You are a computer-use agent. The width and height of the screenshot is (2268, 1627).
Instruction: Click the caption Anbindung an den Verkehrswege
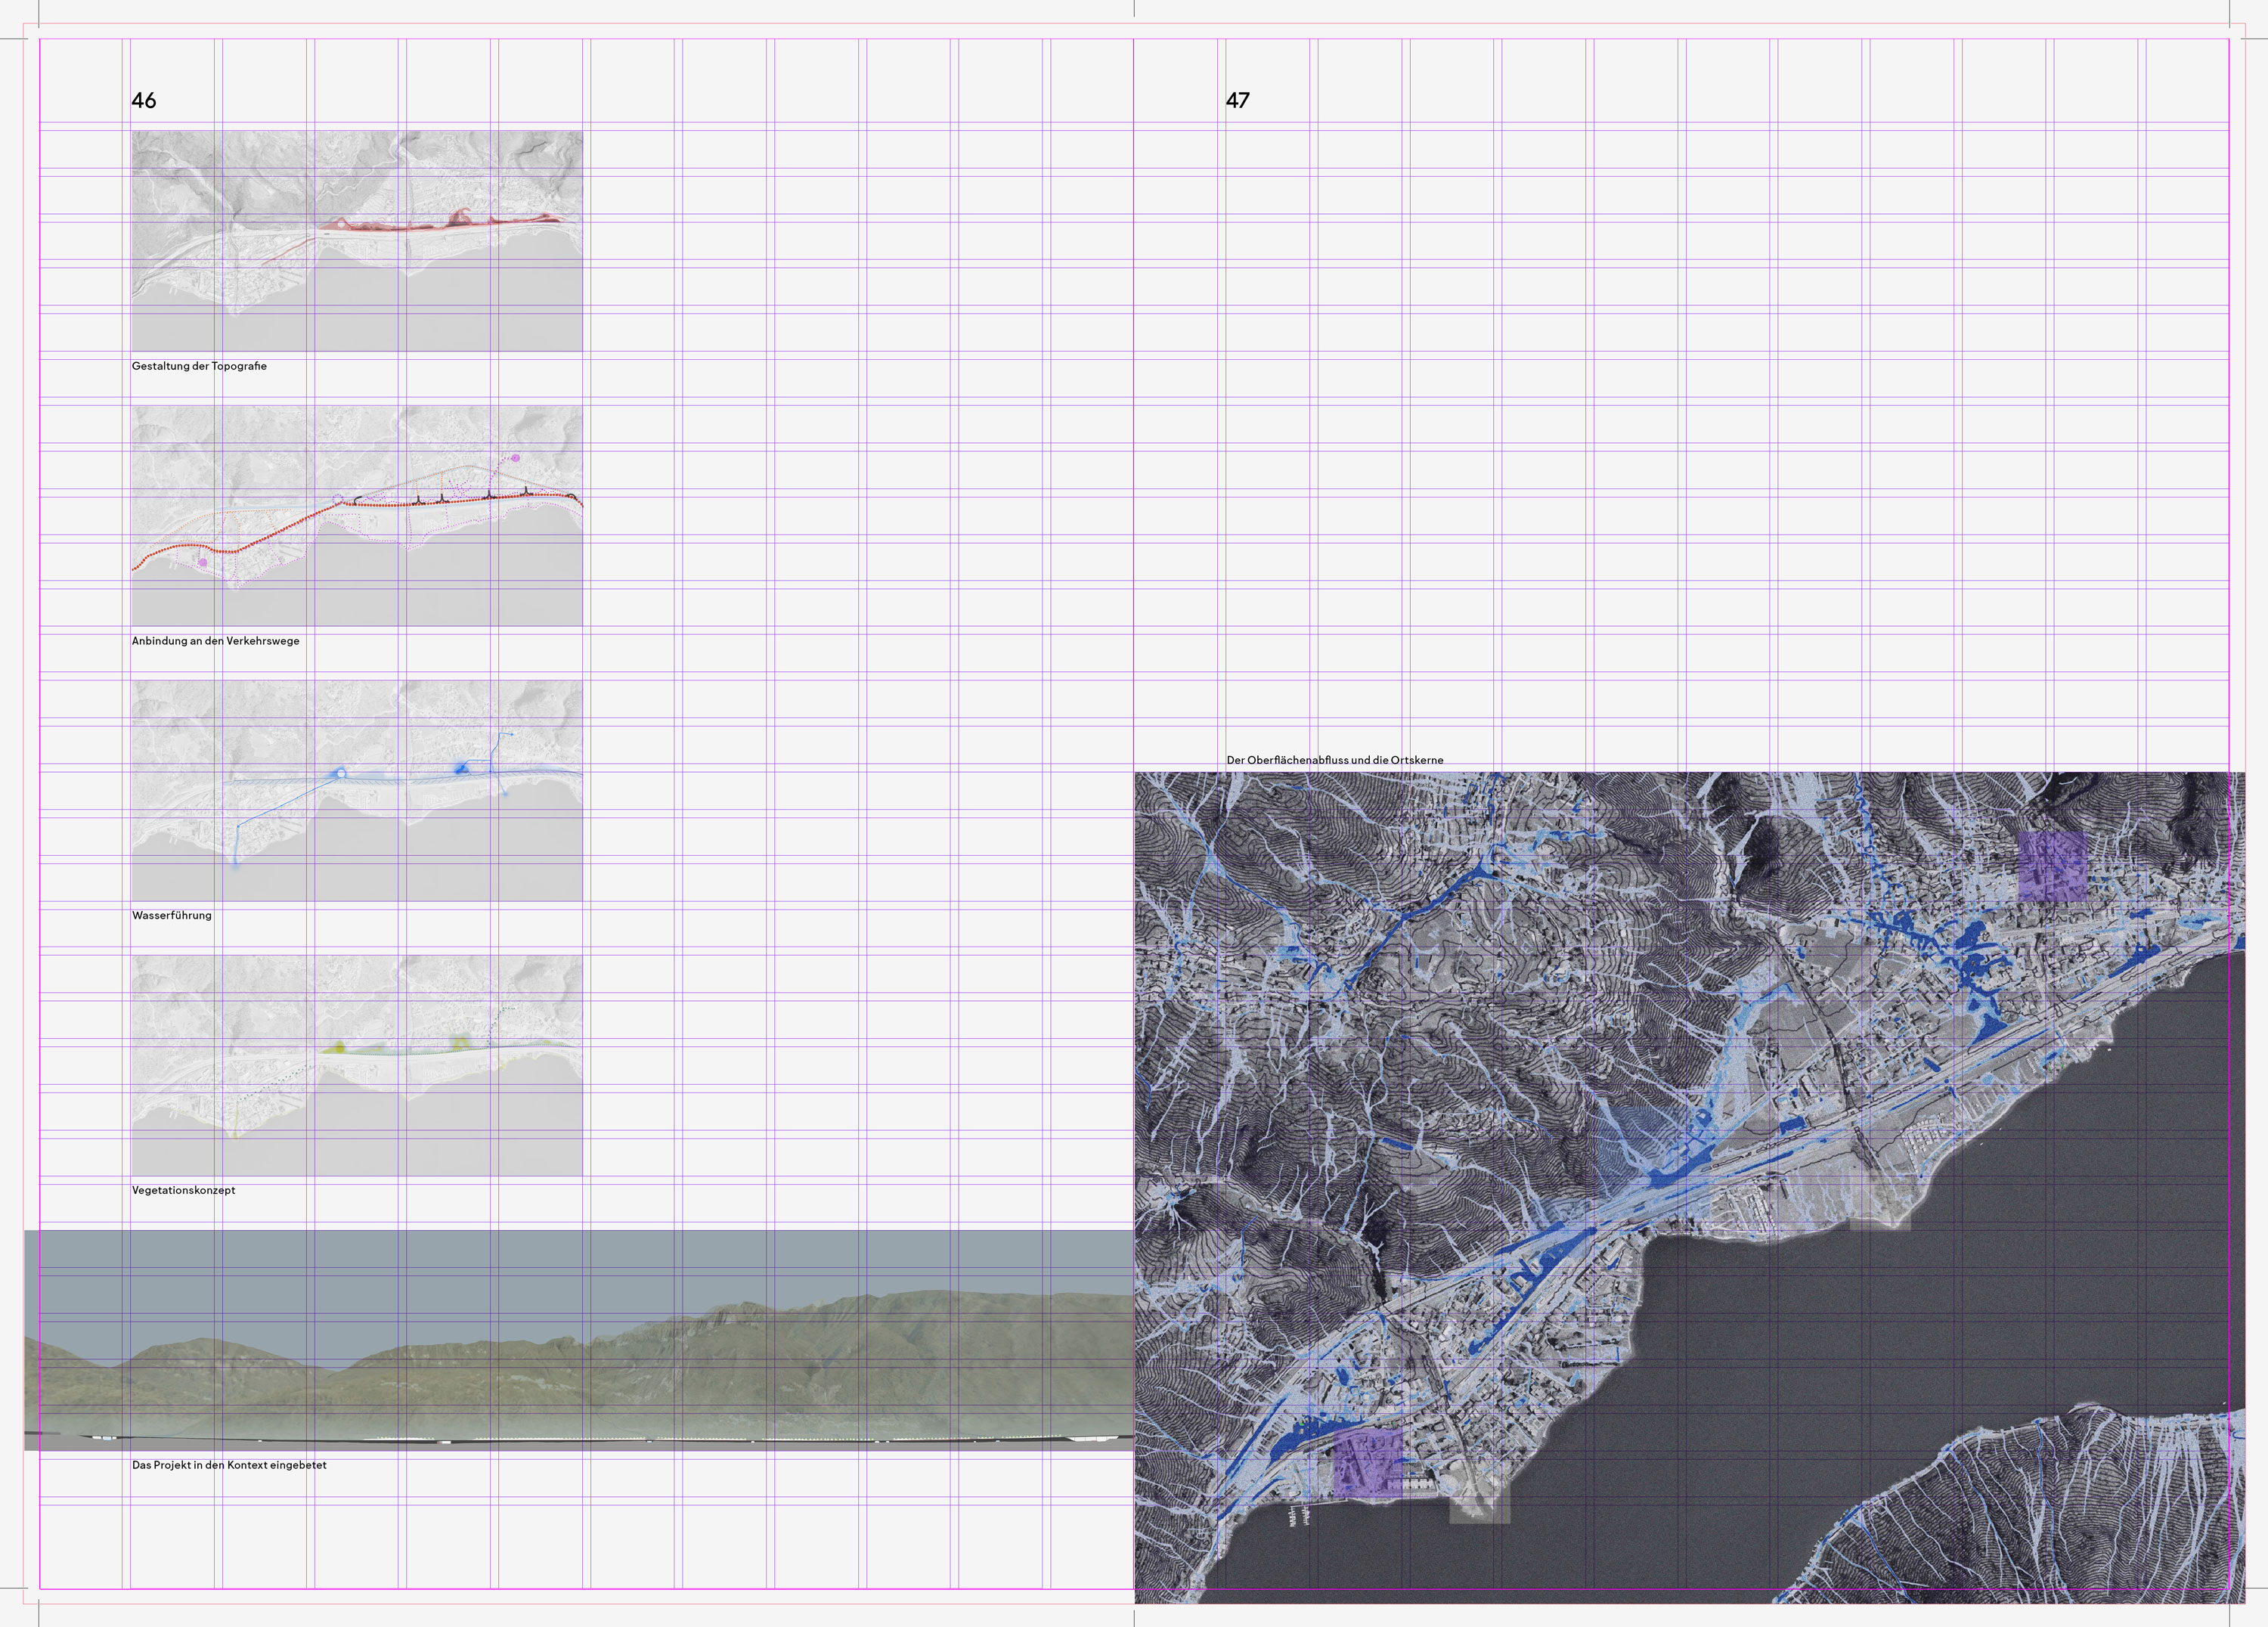click(215, 641)
